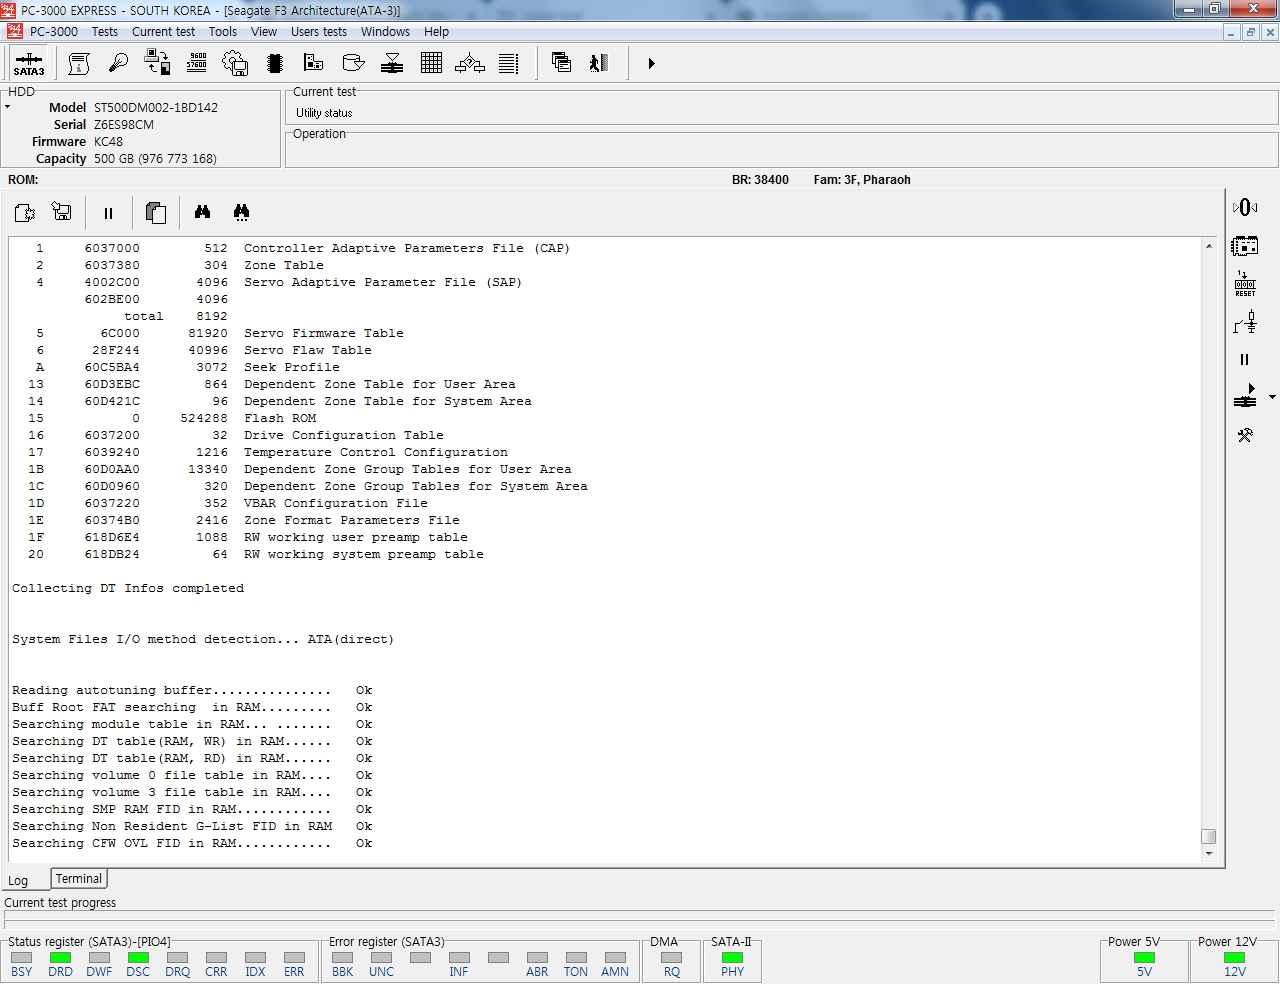
Task: Click the light bulb toolbar icon
Action: coord(118,64)
